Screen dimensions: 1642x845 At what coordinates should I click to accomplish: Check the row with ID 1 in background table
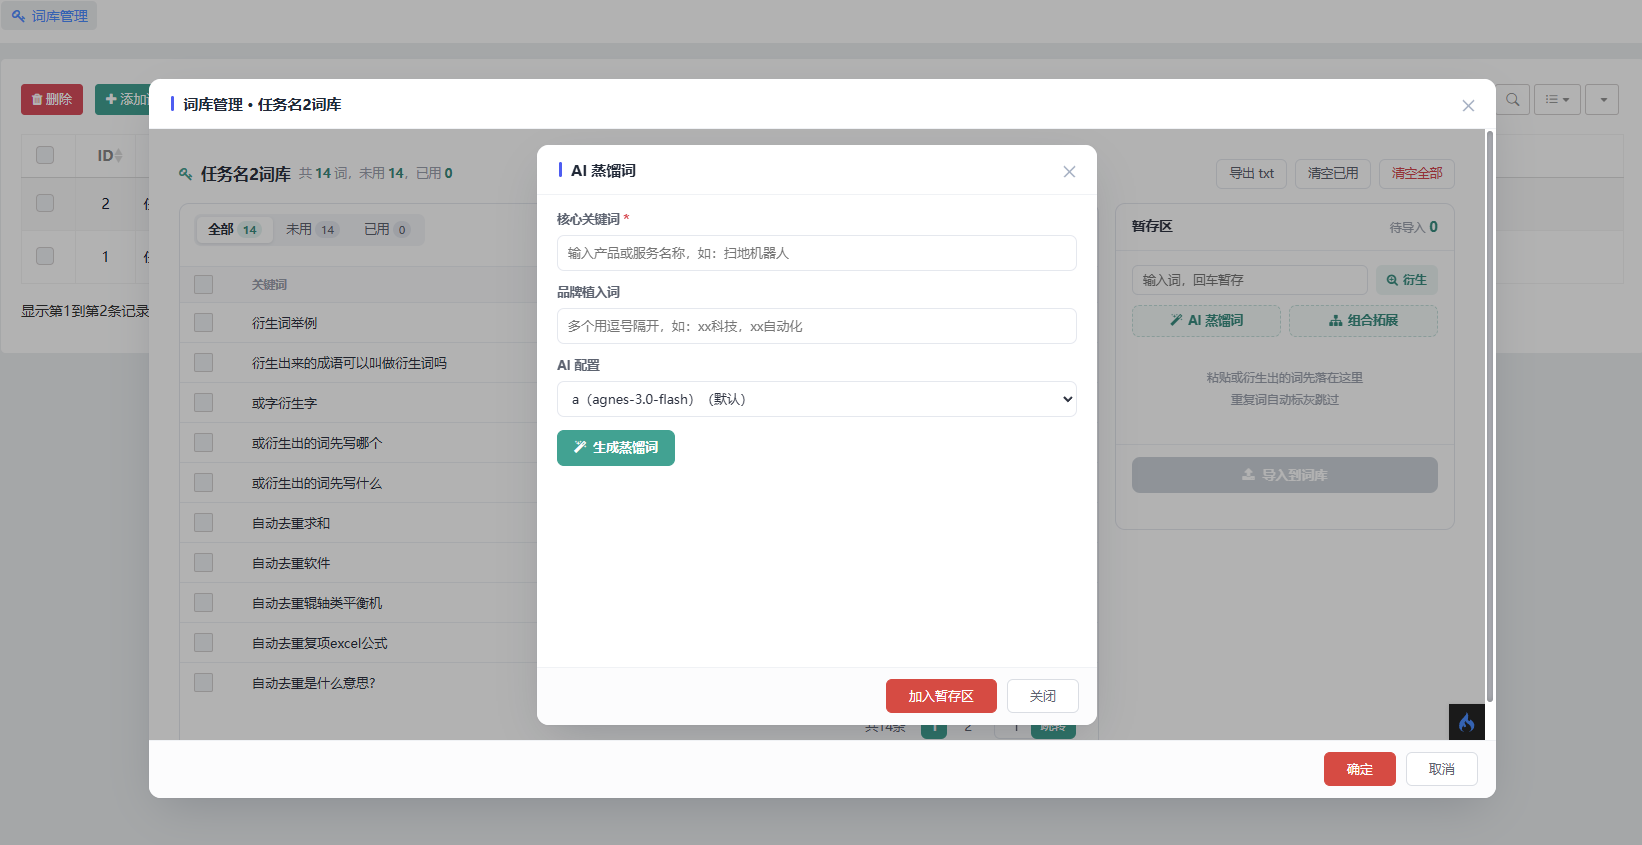coord(45,256)
